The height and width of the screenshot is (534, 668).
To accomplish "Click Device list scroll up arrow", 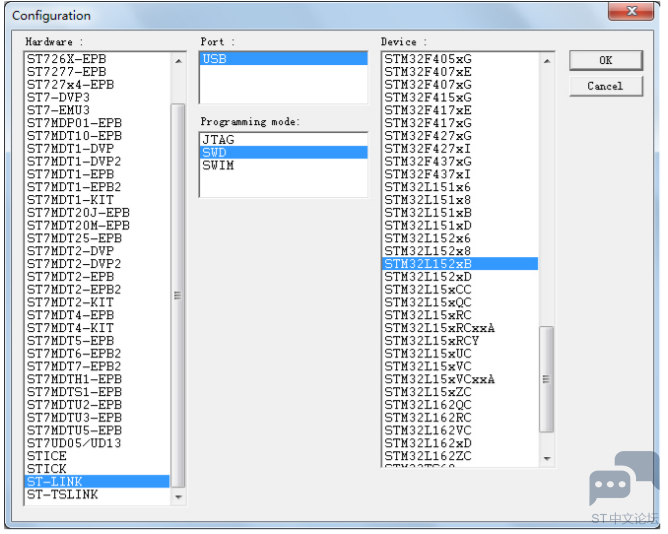I will (547, 61).
